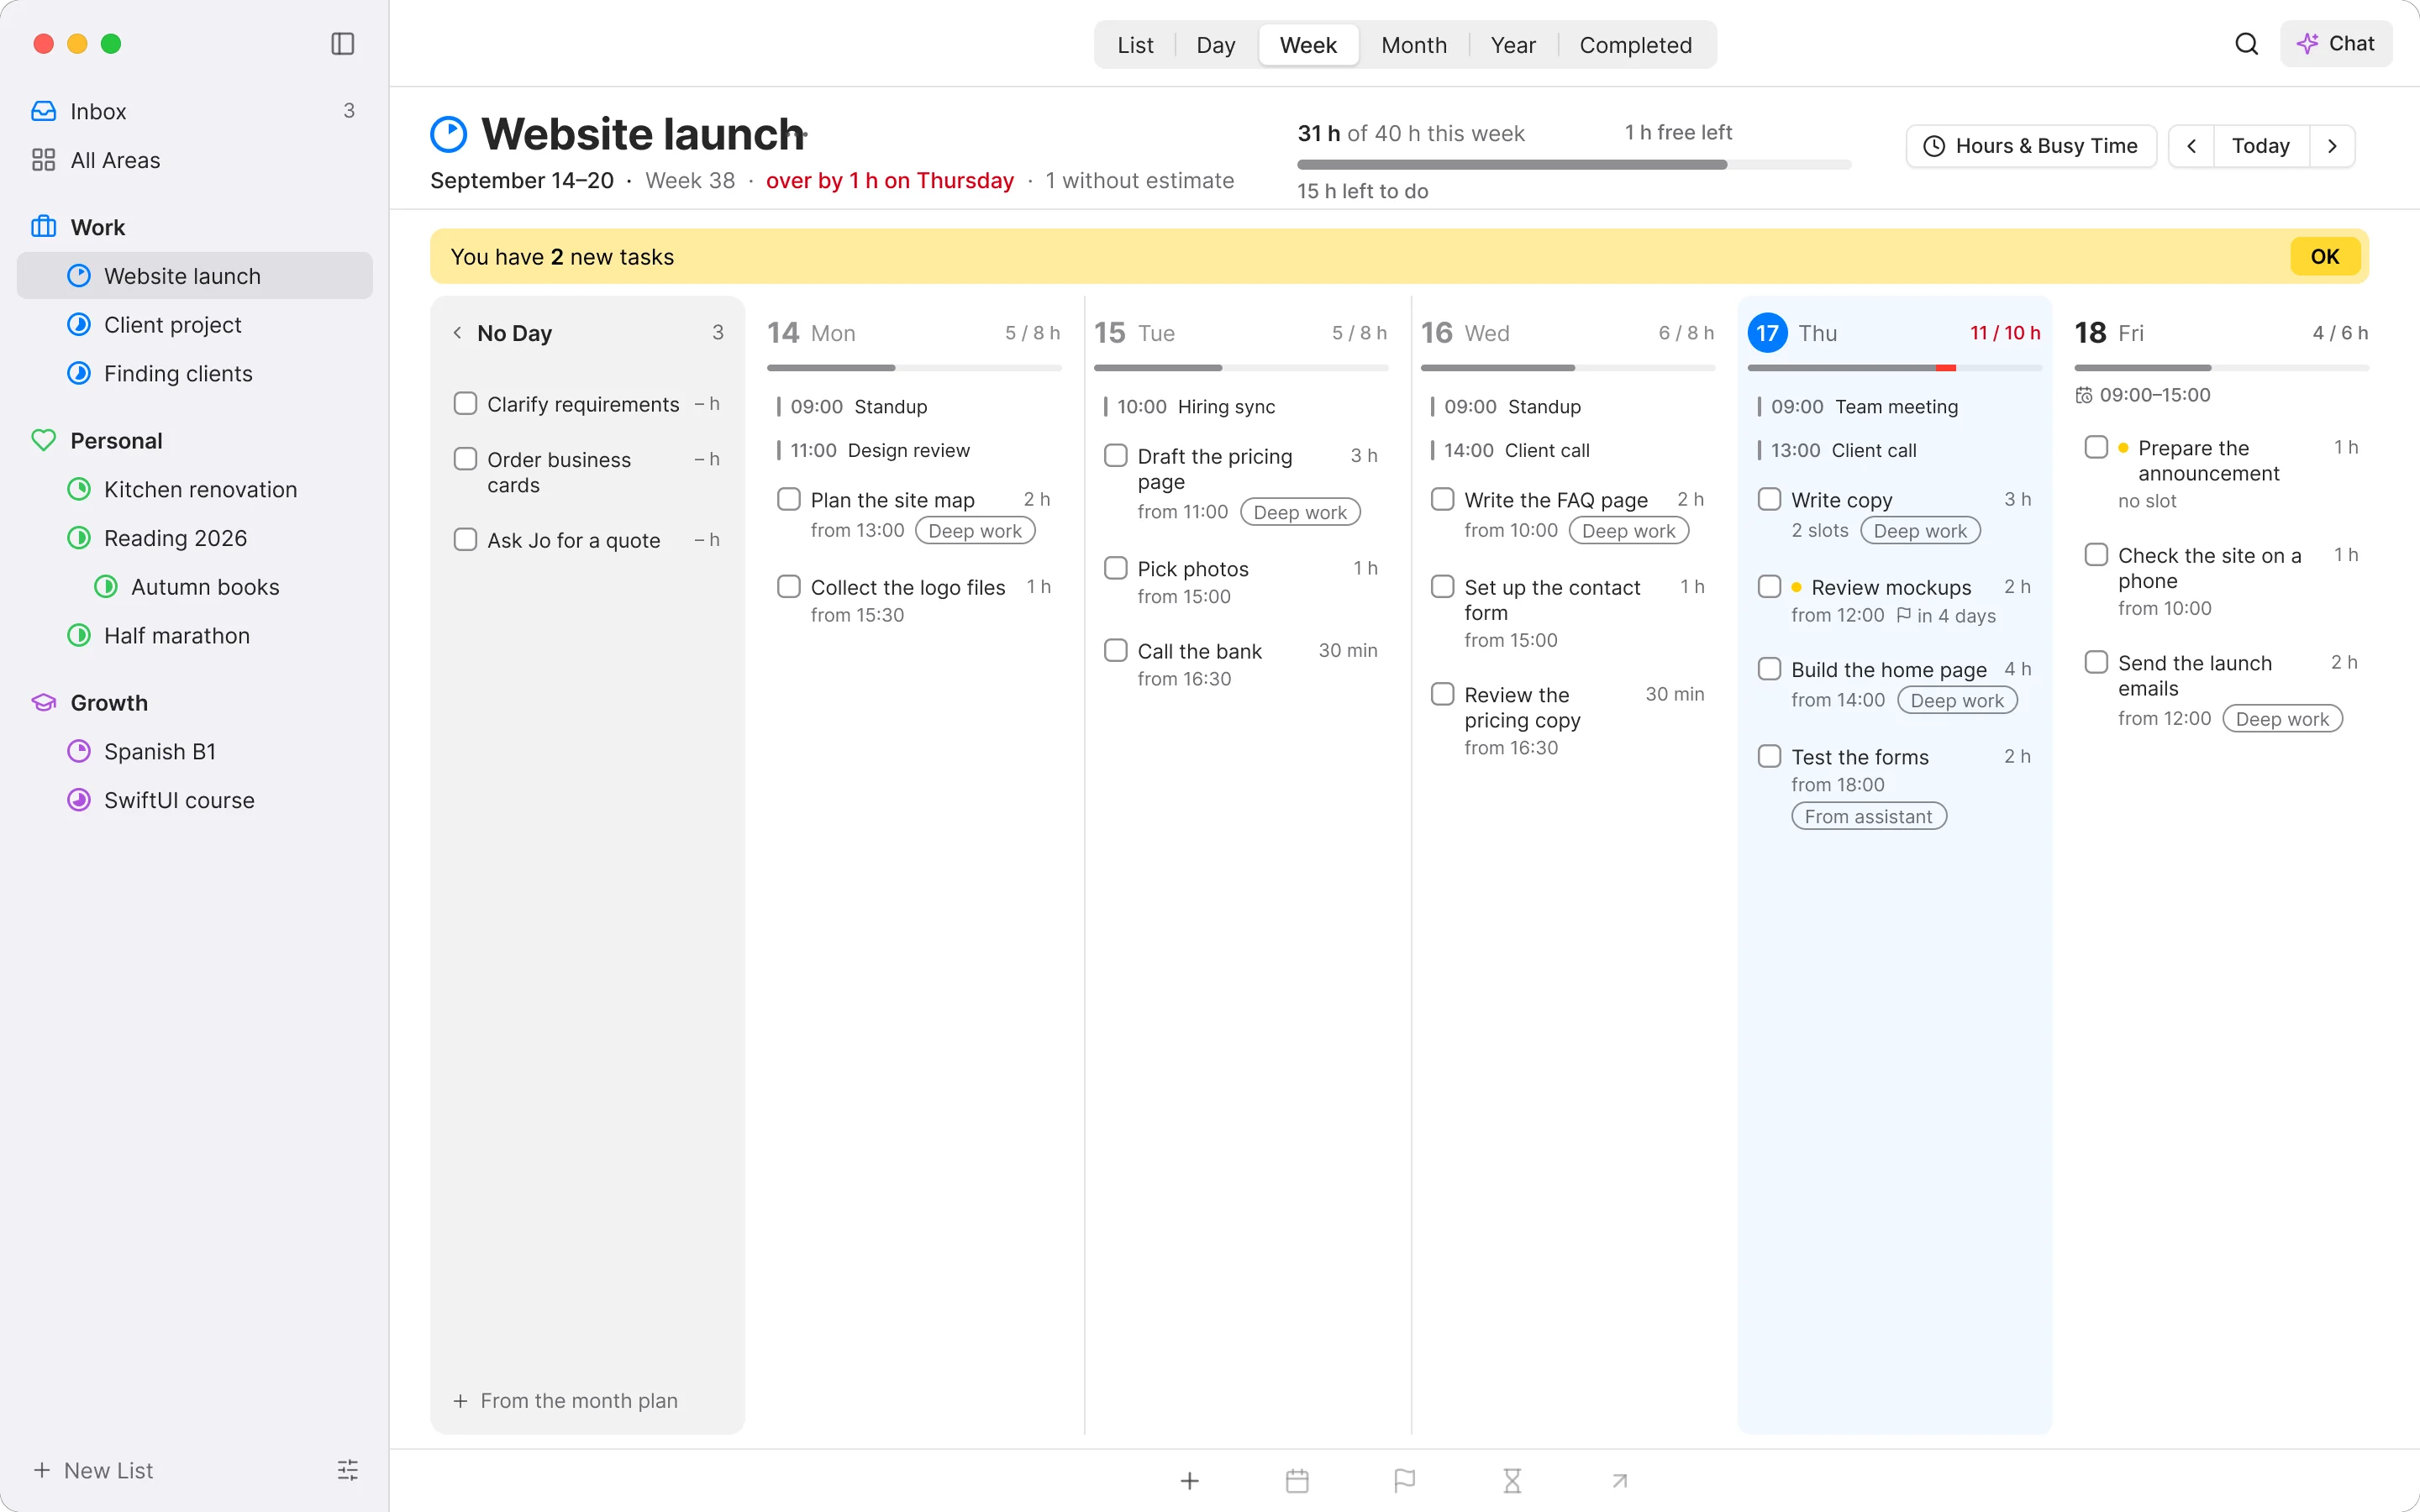Open search with the magnifier icon
Image resolution: width=2420 pixels, height=1512 pixels.
click(2246, 44)
